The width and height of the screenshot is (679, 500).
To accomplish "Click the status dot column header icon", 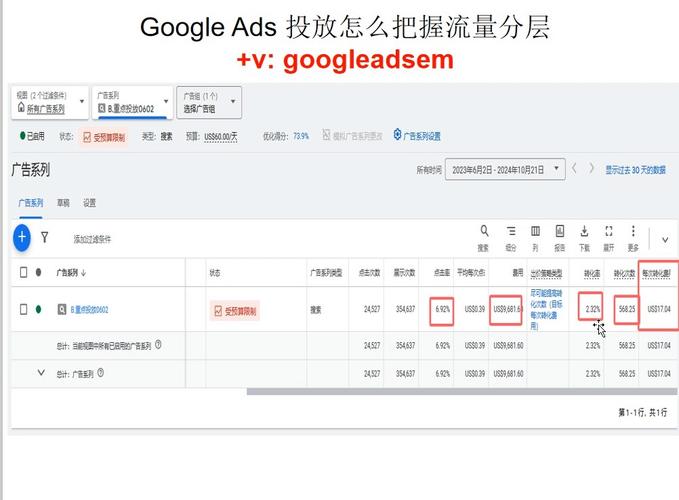I will click(39, 272).
